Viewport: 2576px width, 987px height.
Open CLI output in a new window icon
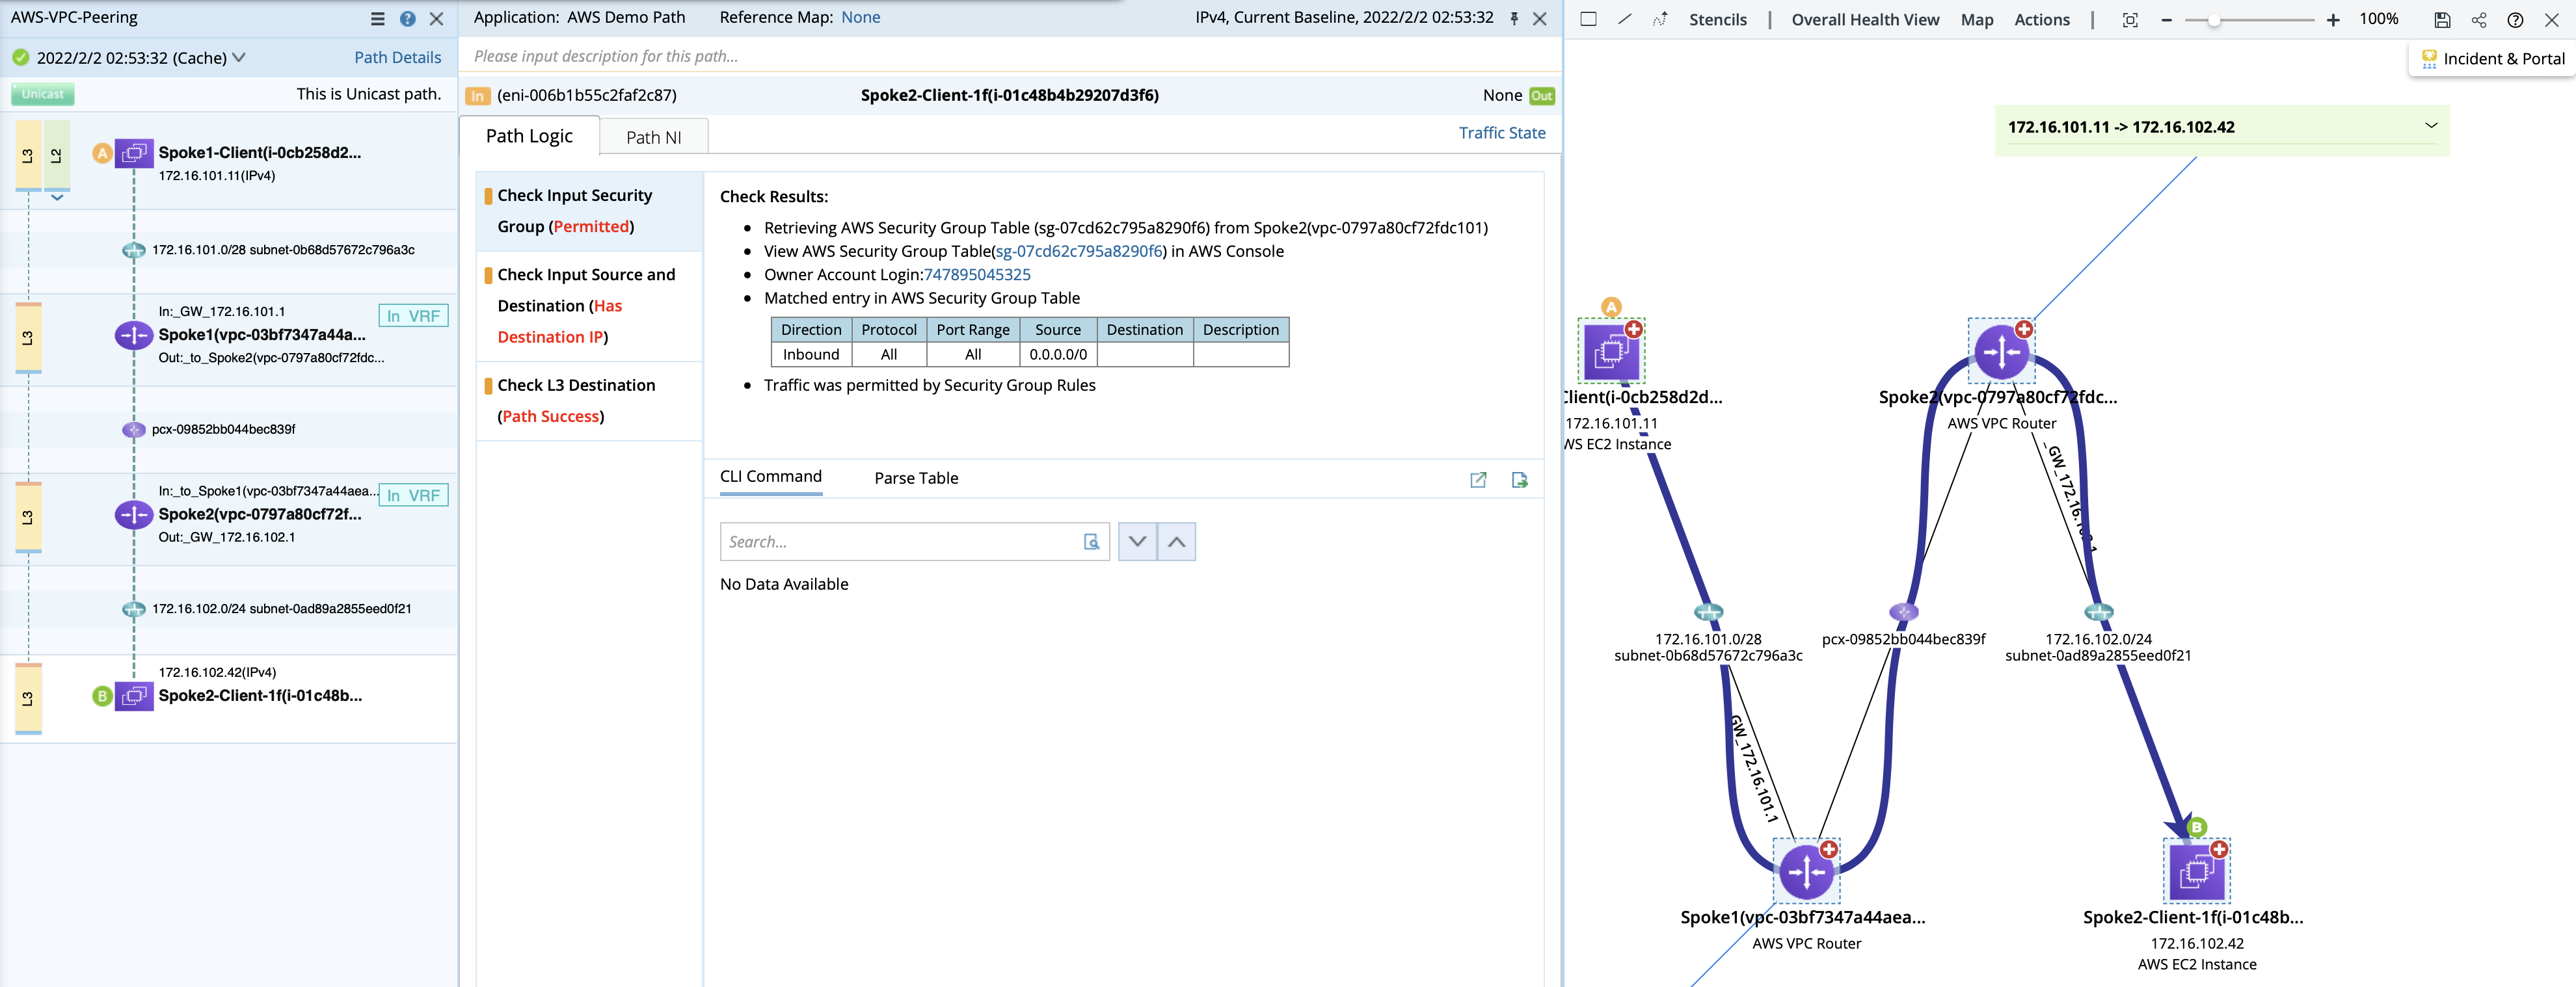[1478, 480]
